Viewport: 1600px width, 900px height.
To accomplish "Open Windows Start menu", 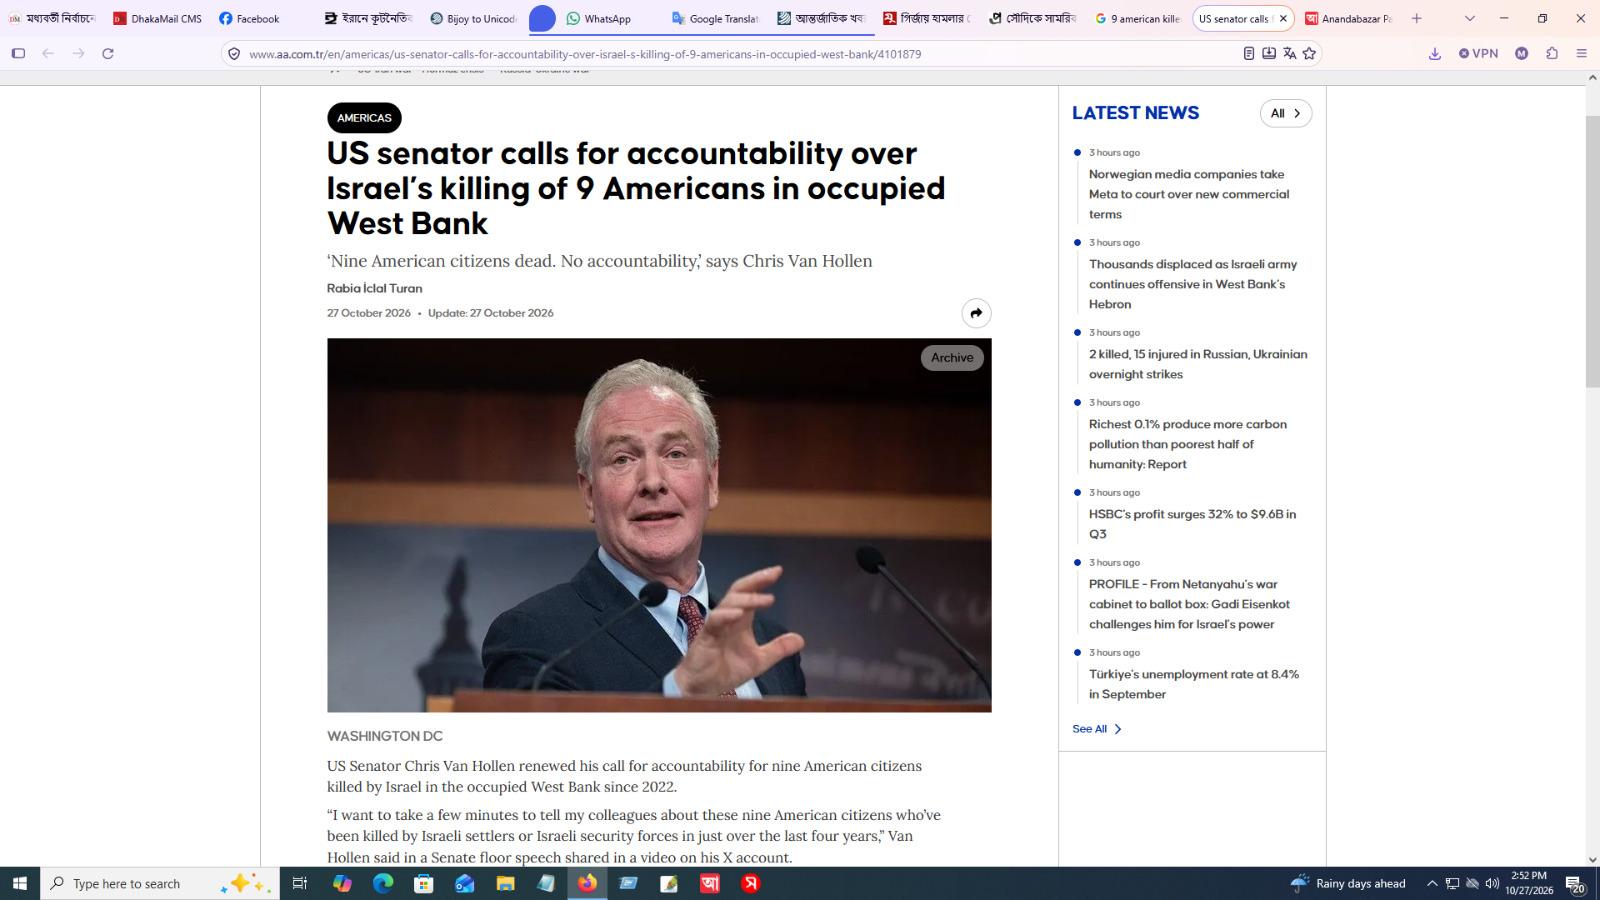I will click(x=20, y=883).
